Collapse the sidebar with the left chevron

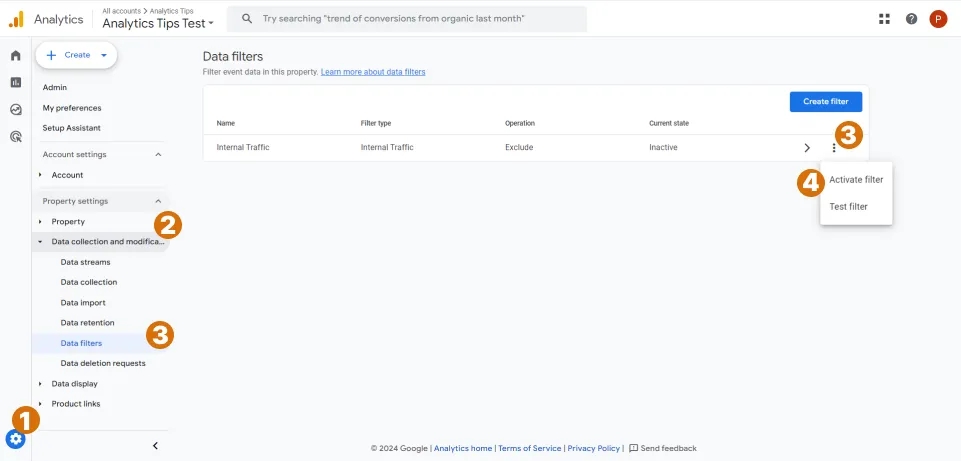(155, 446)
